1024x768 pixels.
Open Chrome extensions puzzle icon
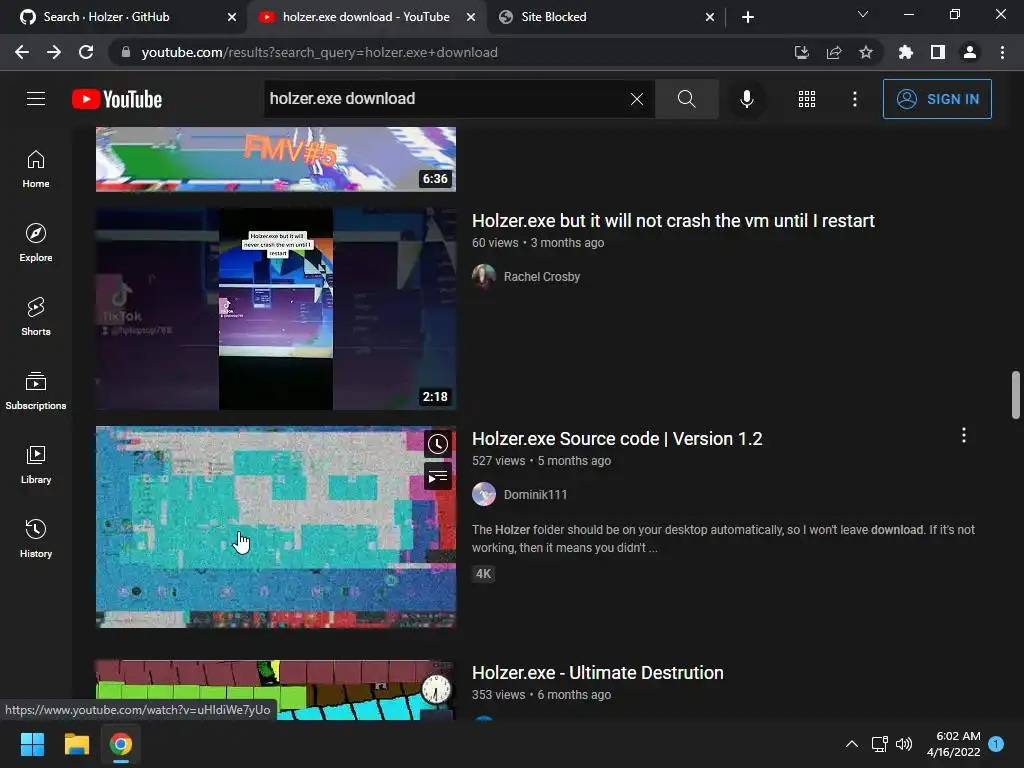click(x=905, y=52)
